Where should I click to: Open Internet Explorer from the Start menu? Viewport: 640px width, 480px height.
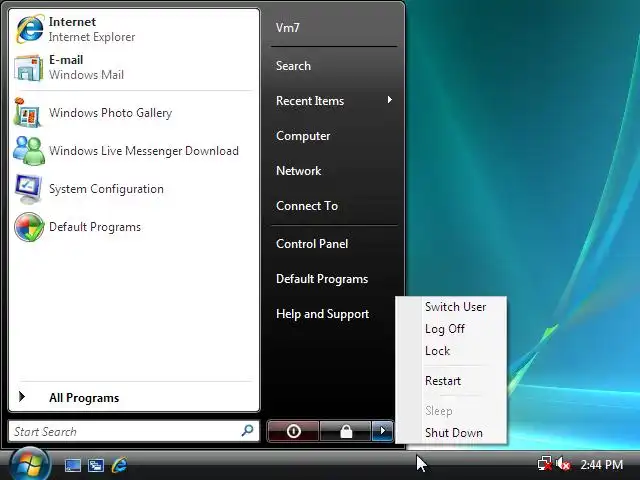[134, 29]
